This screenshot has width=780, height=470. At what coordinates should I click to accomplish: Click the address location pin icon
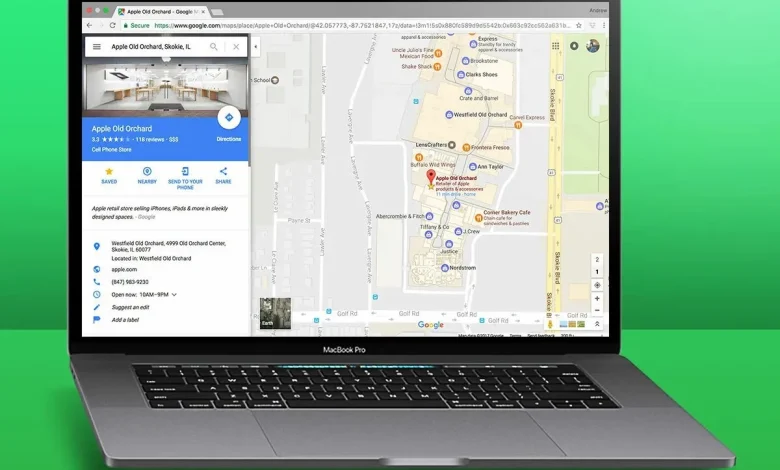coord(97,246)
